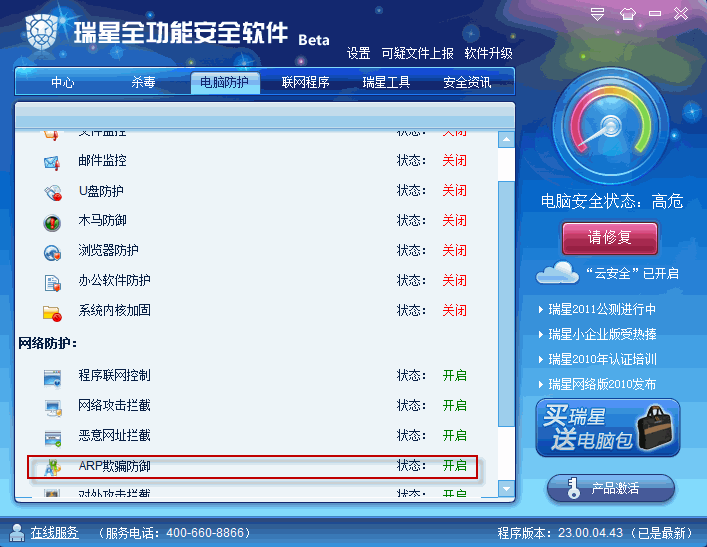
Task: Click “云安全”已开启 status text
Action: coord(632,273)
